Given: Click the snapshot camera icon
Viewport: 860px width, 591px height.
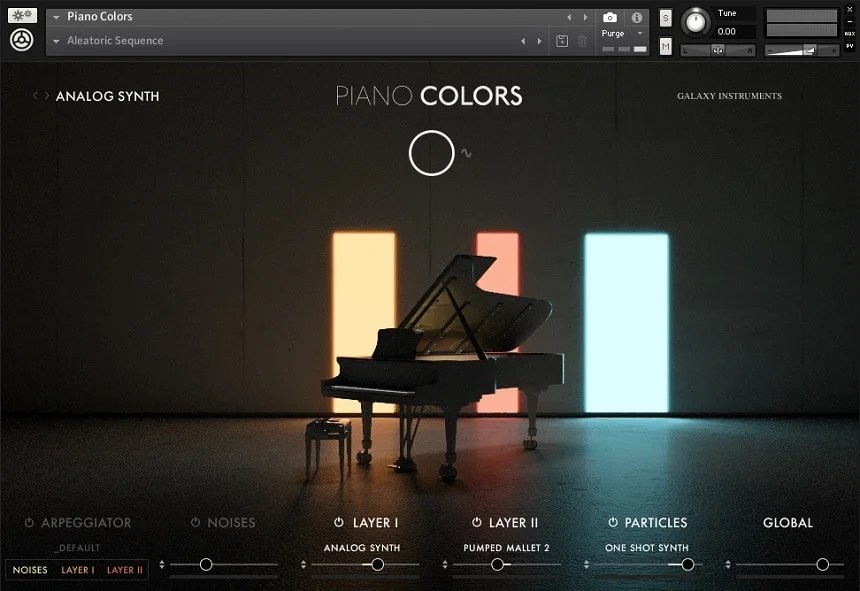Looking at the screenshot, I should click(610, 15).
